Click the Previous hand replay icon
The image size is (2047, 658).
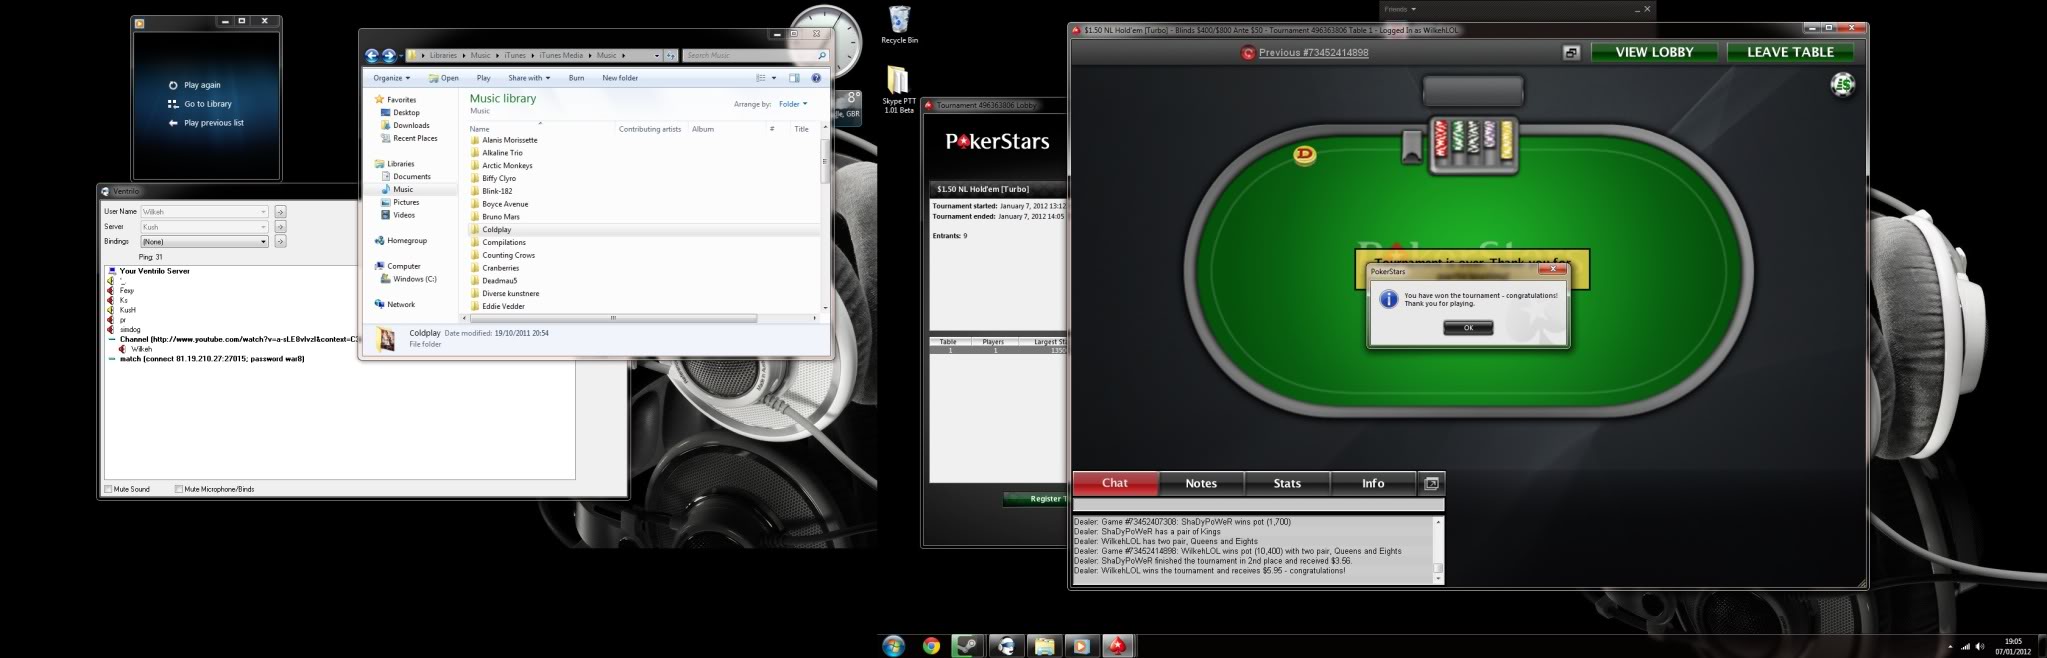point(1248,53)
